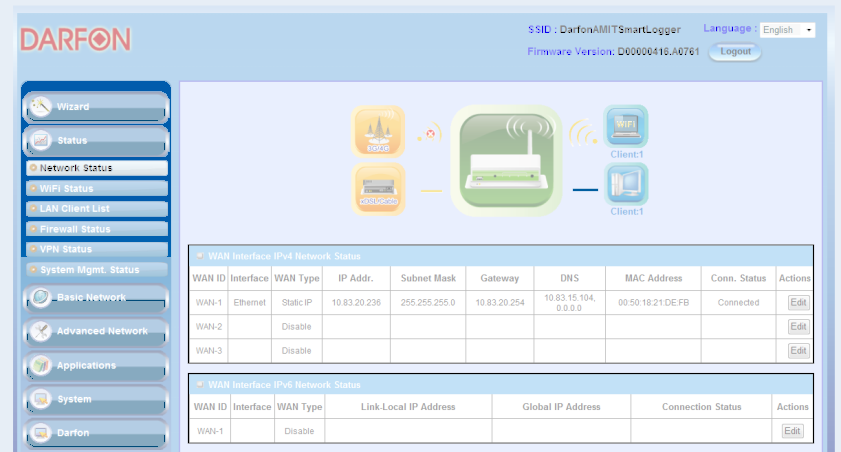Edit the IPv4 WAN-1 interface
The height and width of the screenshot is (452, 841).
coord(799,302)
